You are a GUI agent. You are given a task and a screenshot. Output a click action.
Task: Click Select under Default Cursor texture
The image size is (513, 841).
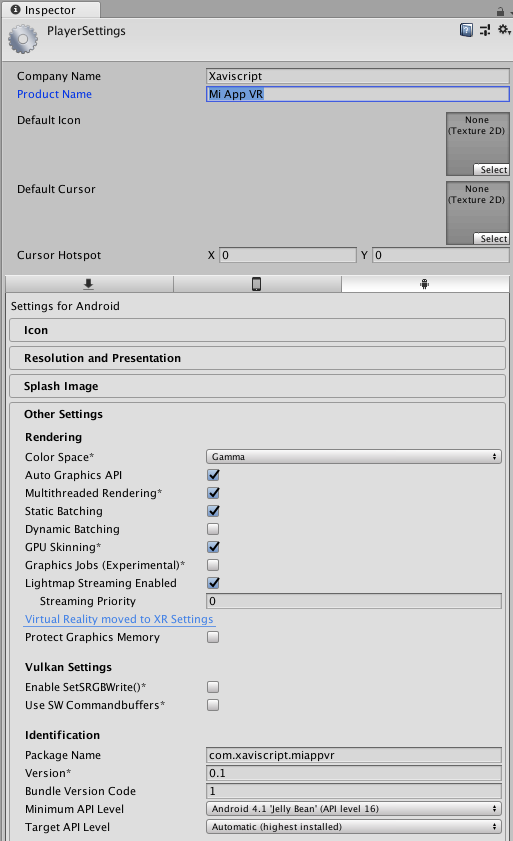coord(491,239)
